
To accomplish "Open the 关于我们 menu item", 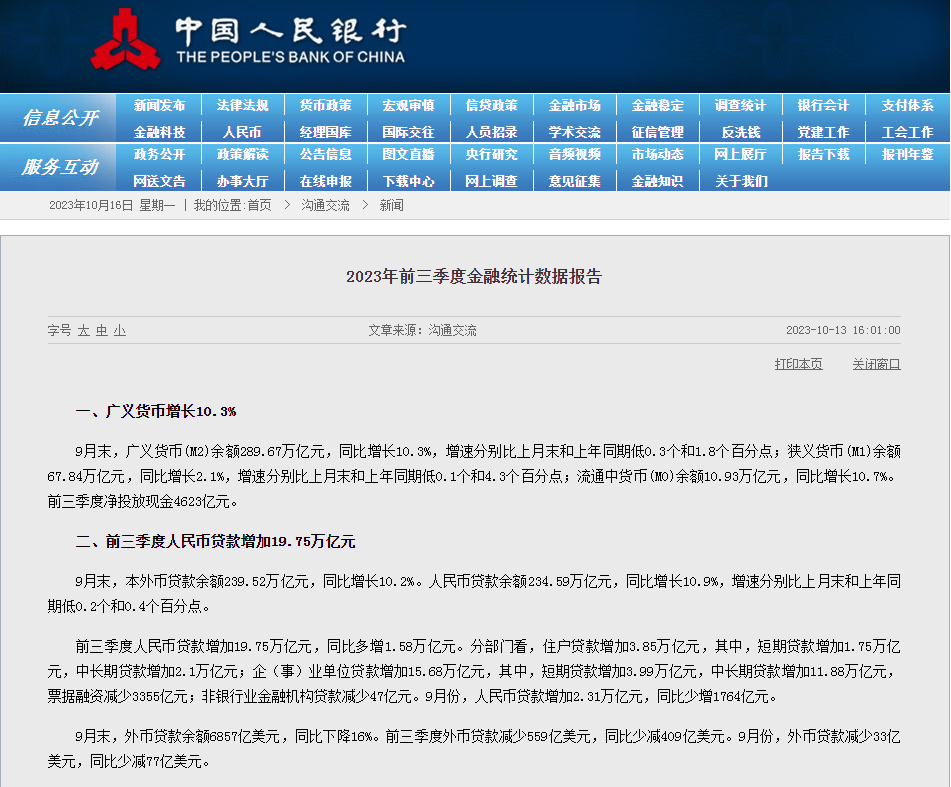I will click(x=740, y=181).
